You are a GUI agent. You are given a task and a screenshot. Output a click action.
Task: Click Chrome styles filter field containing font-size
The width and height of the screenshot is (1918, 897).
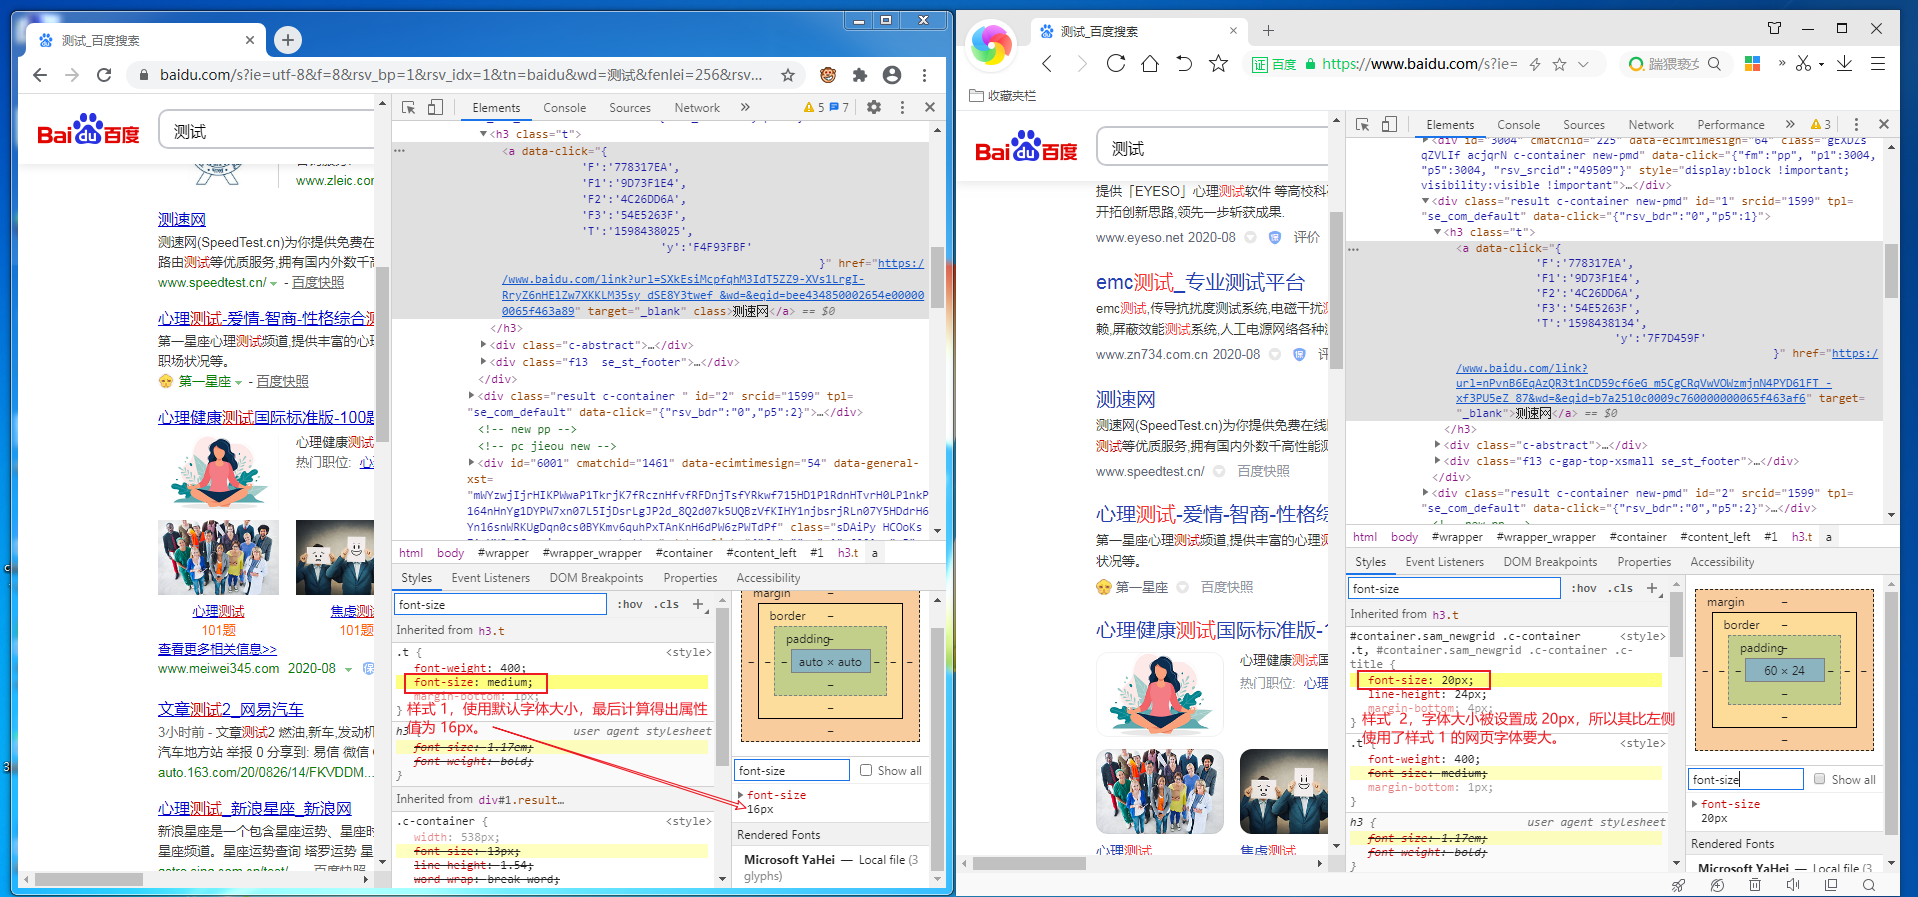pos(501,604)
